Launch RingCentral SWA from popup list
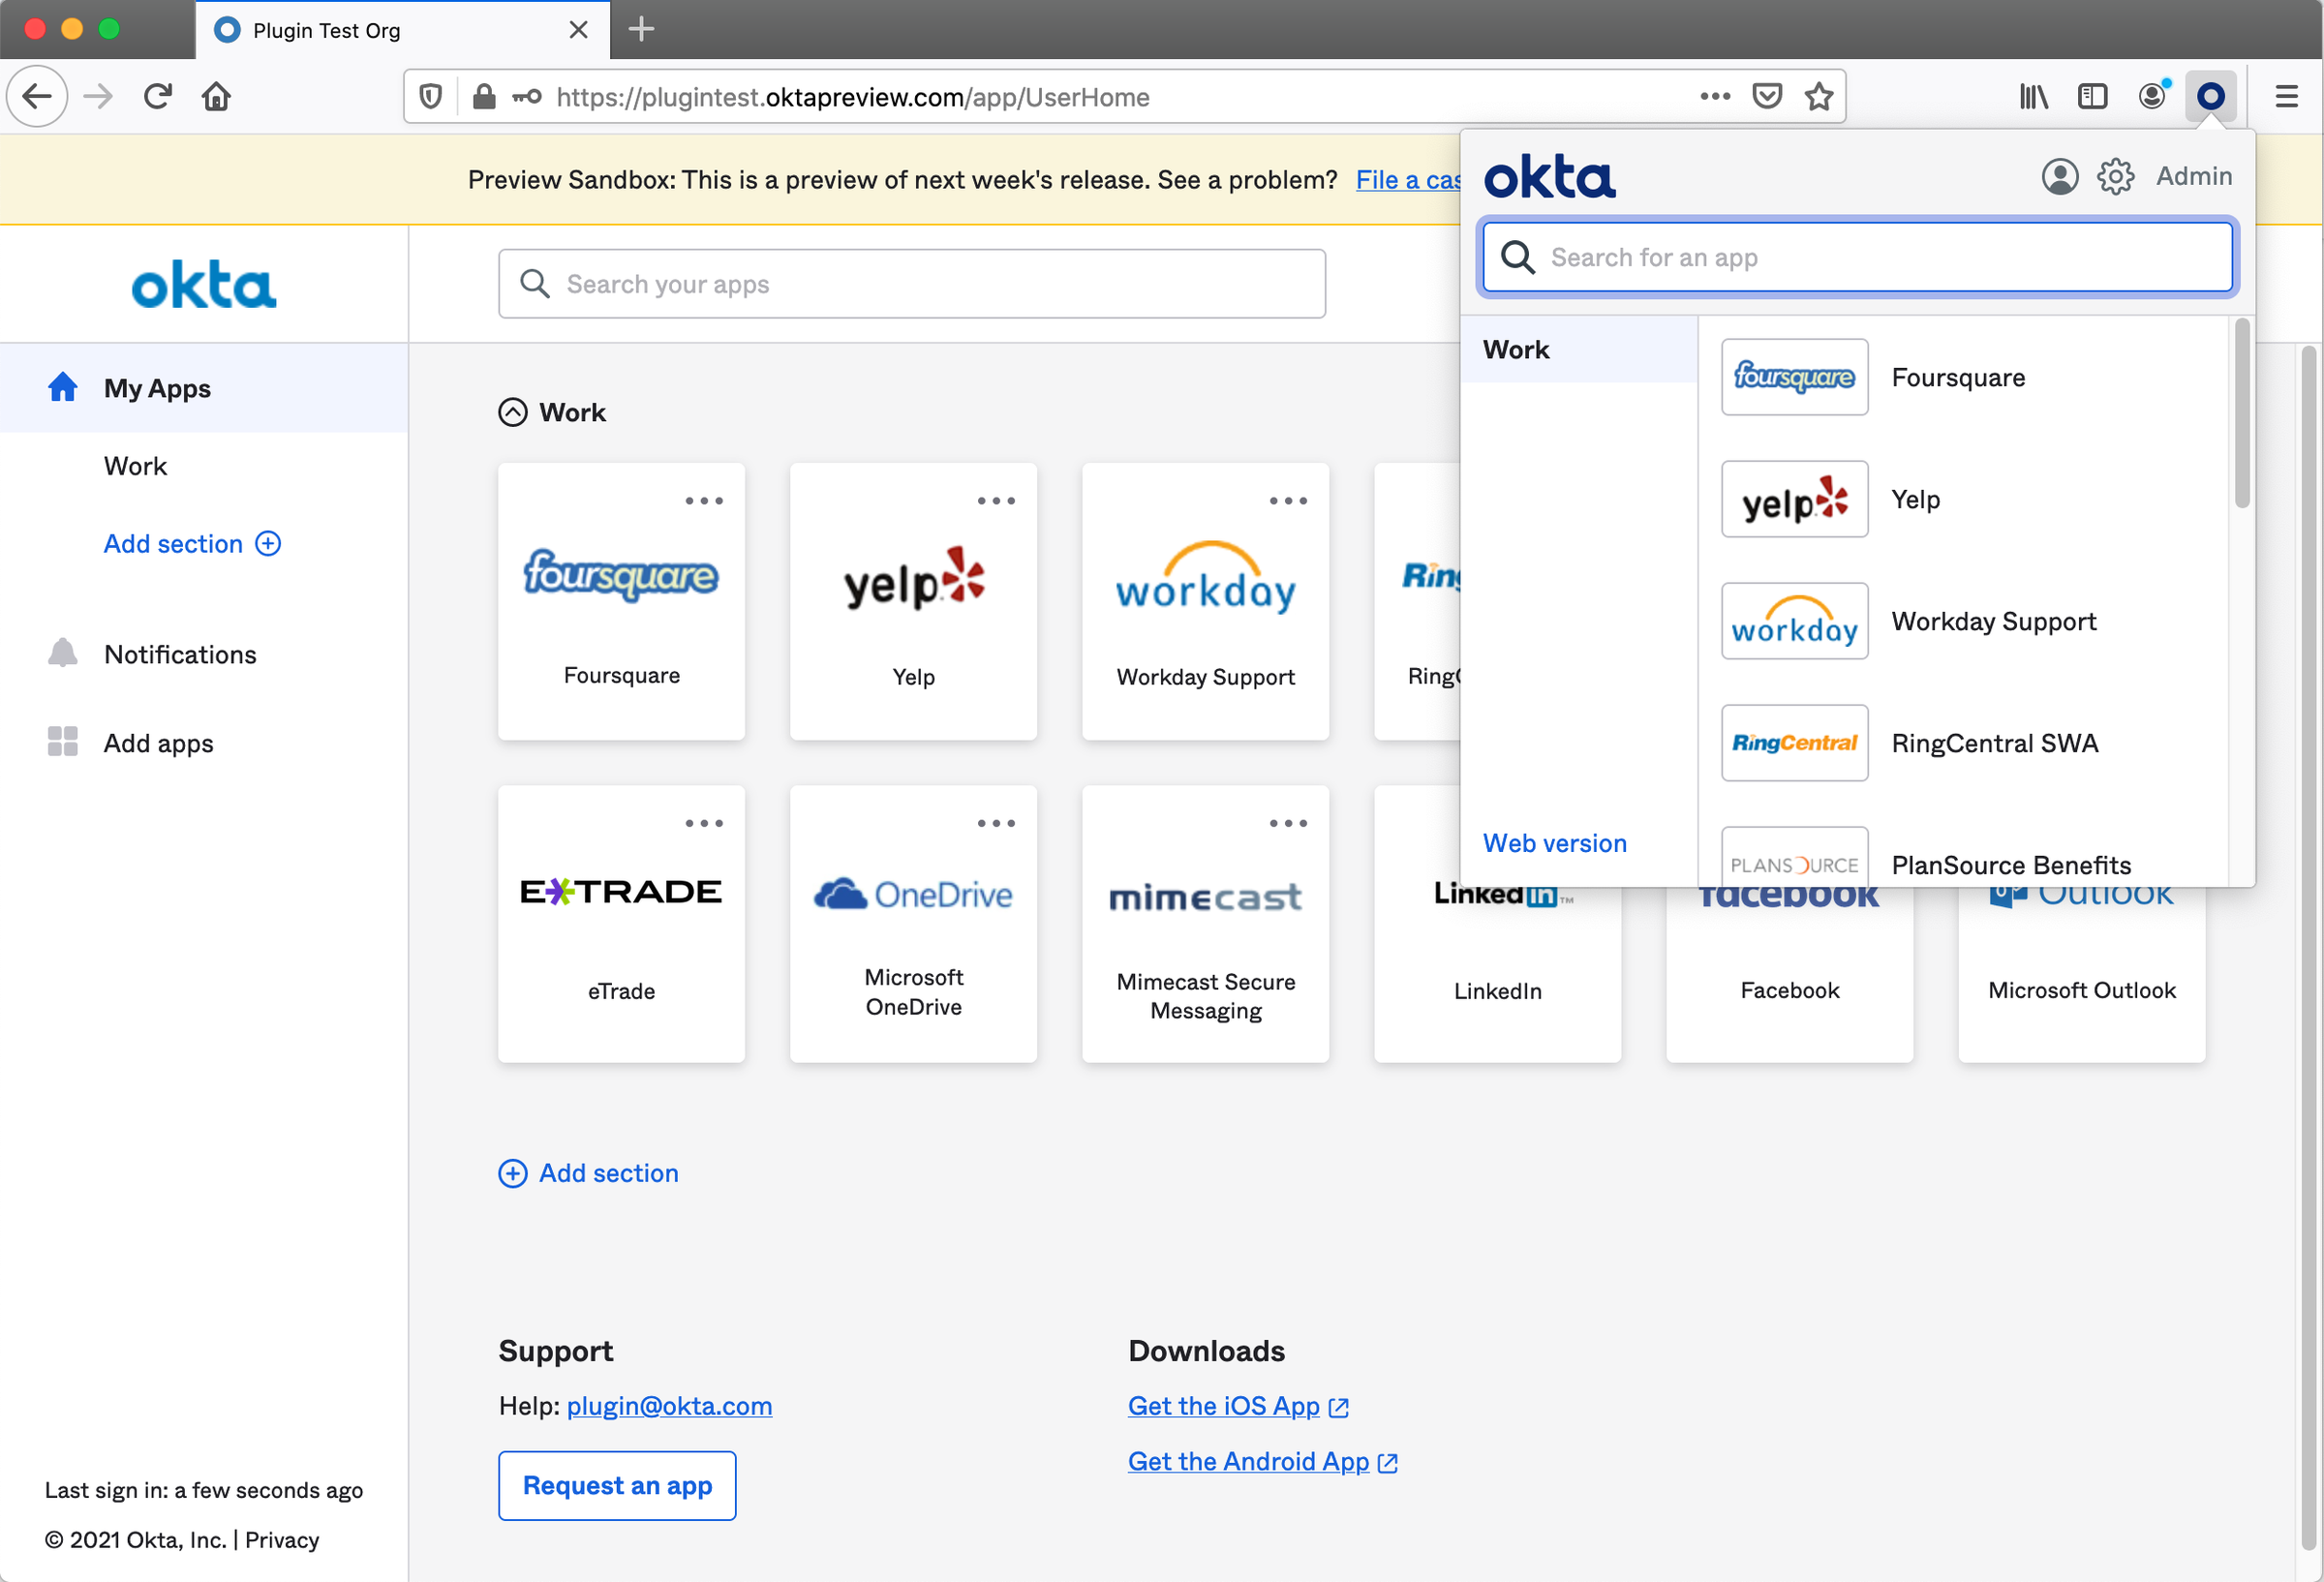Image resolution: width=2324 pixels, height=1582 pixels. pyautogui.click(x=1965, y=743)
